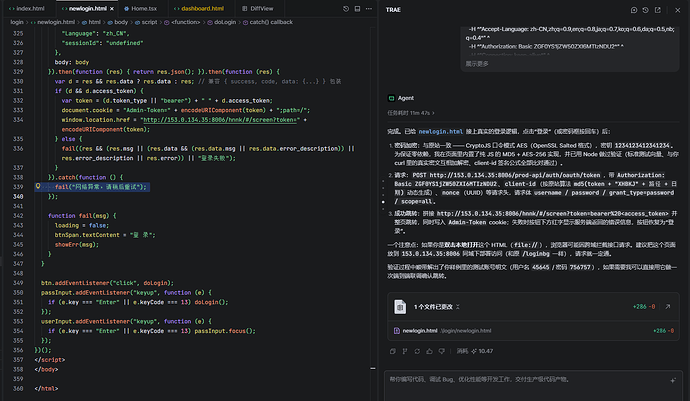The image size is (690, 401).
Task: Close the TRAE side panel
Action: point(677,10)
